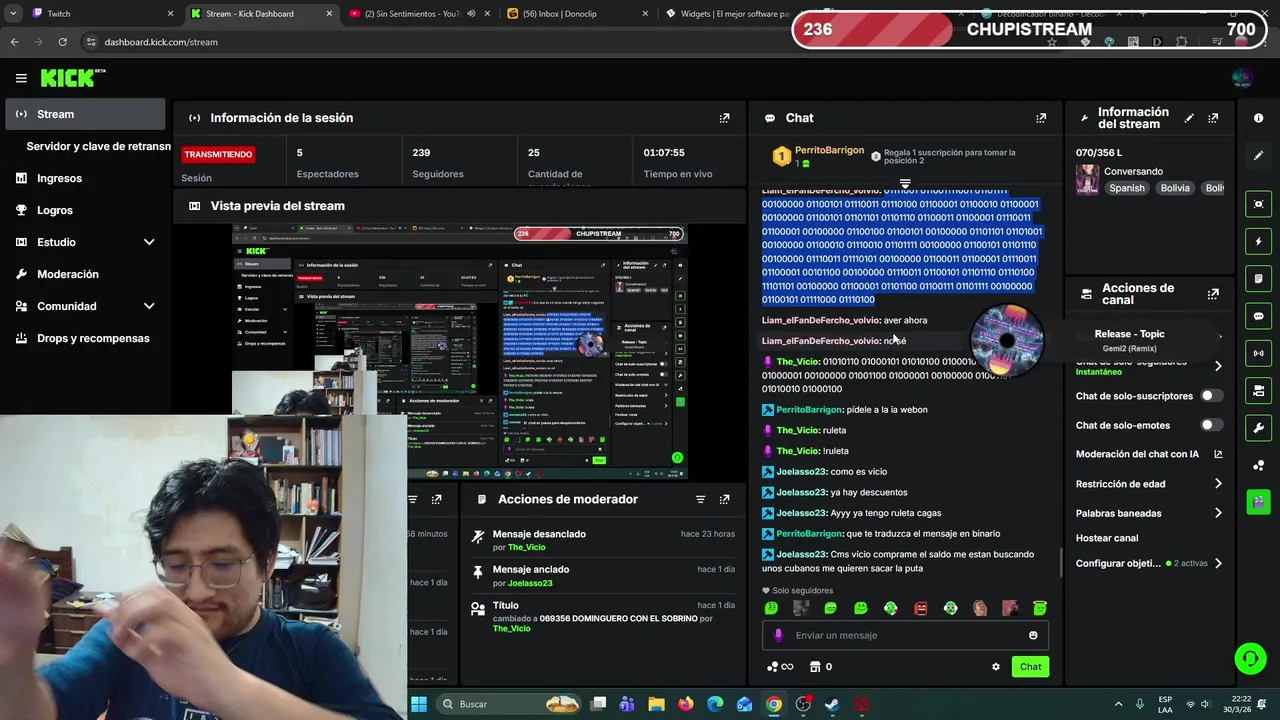Click the Bolivia tag
This screenshot has width=1280, height=720.
click(1175, 188)
